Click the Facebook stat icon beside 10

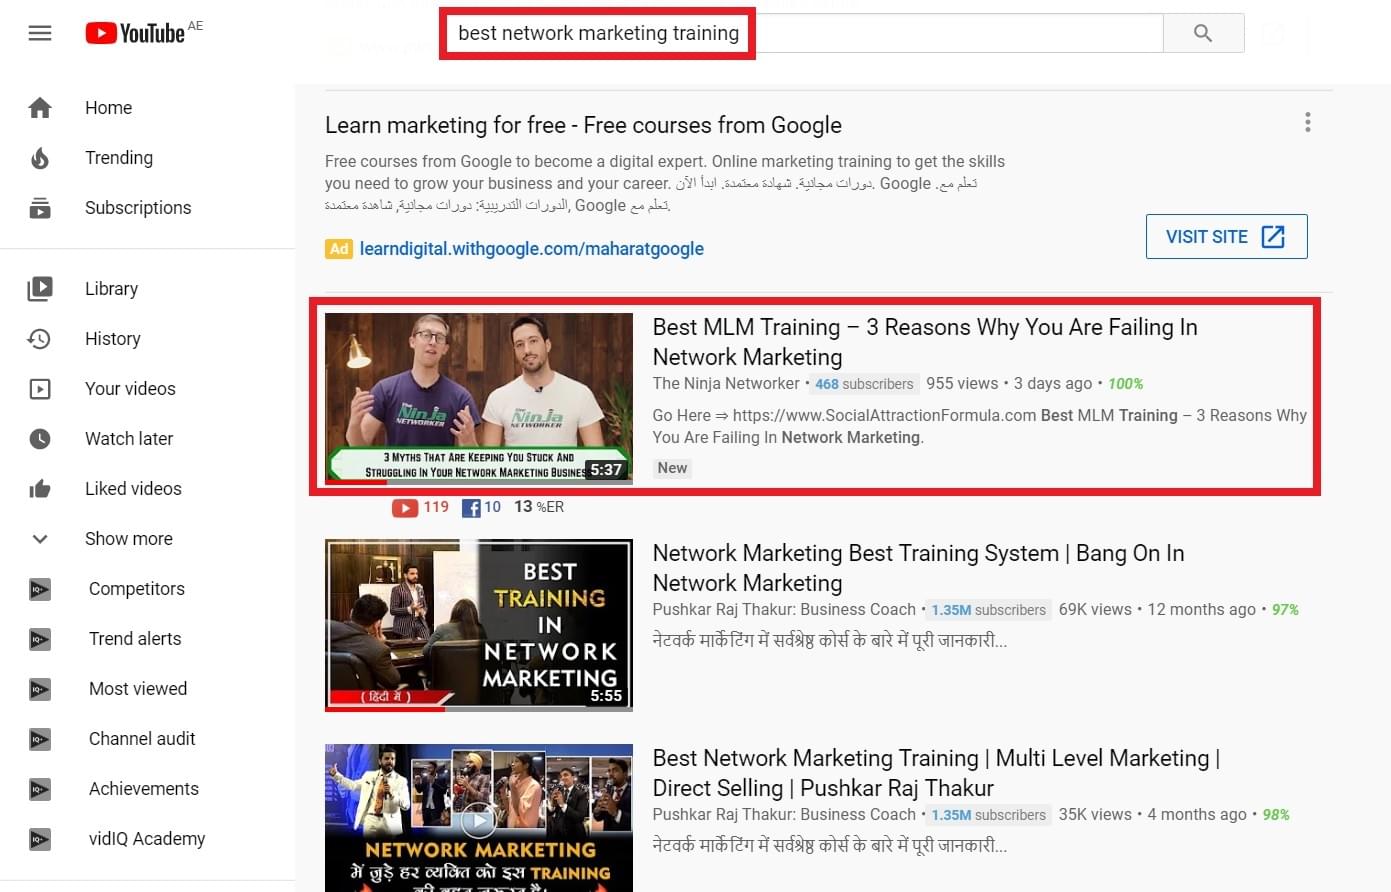click(471, 508)
